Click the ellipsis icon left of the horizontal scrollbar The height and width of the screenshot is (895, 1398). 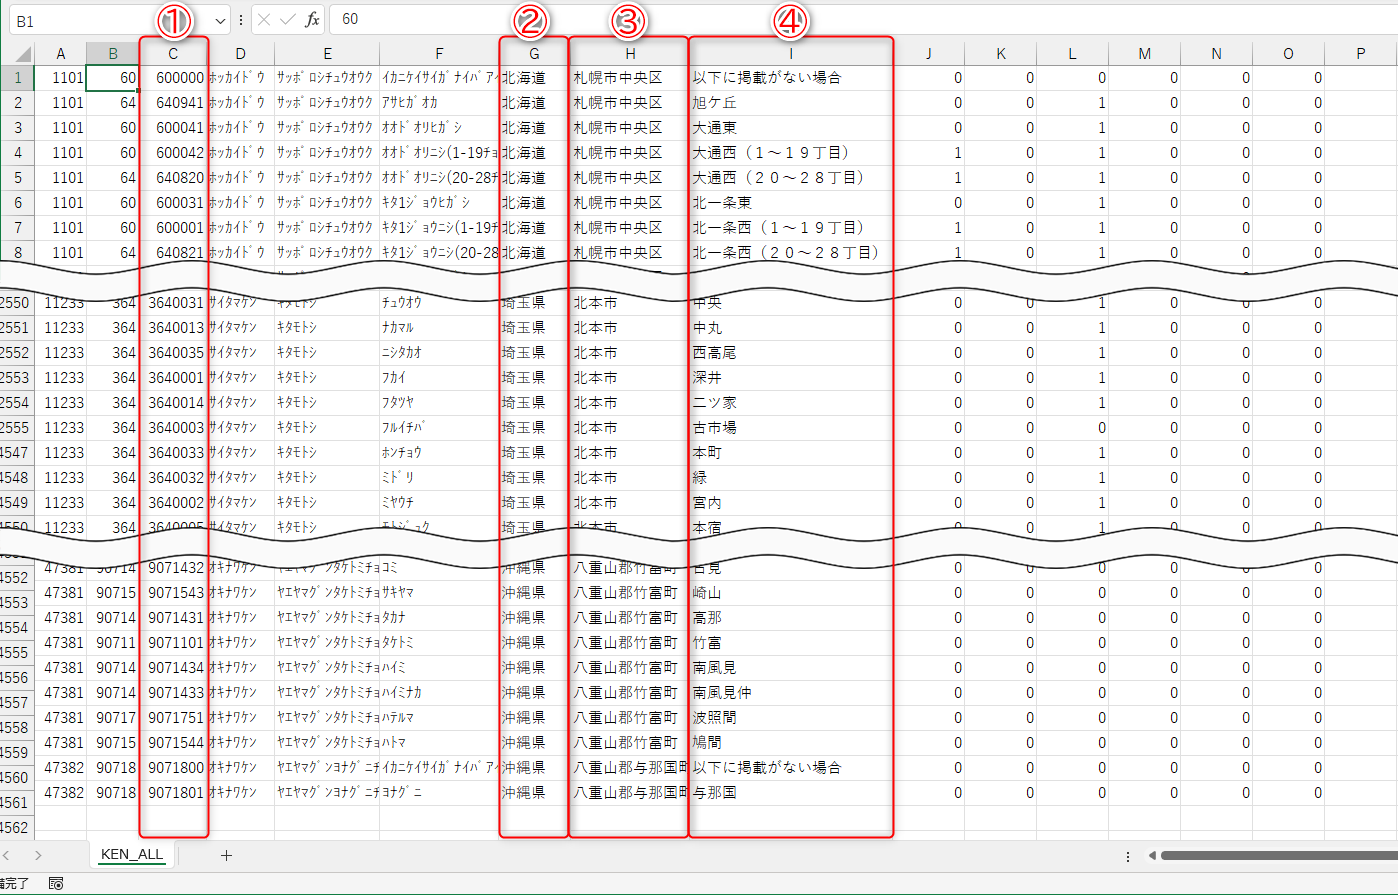click(x=1128, y=855)
